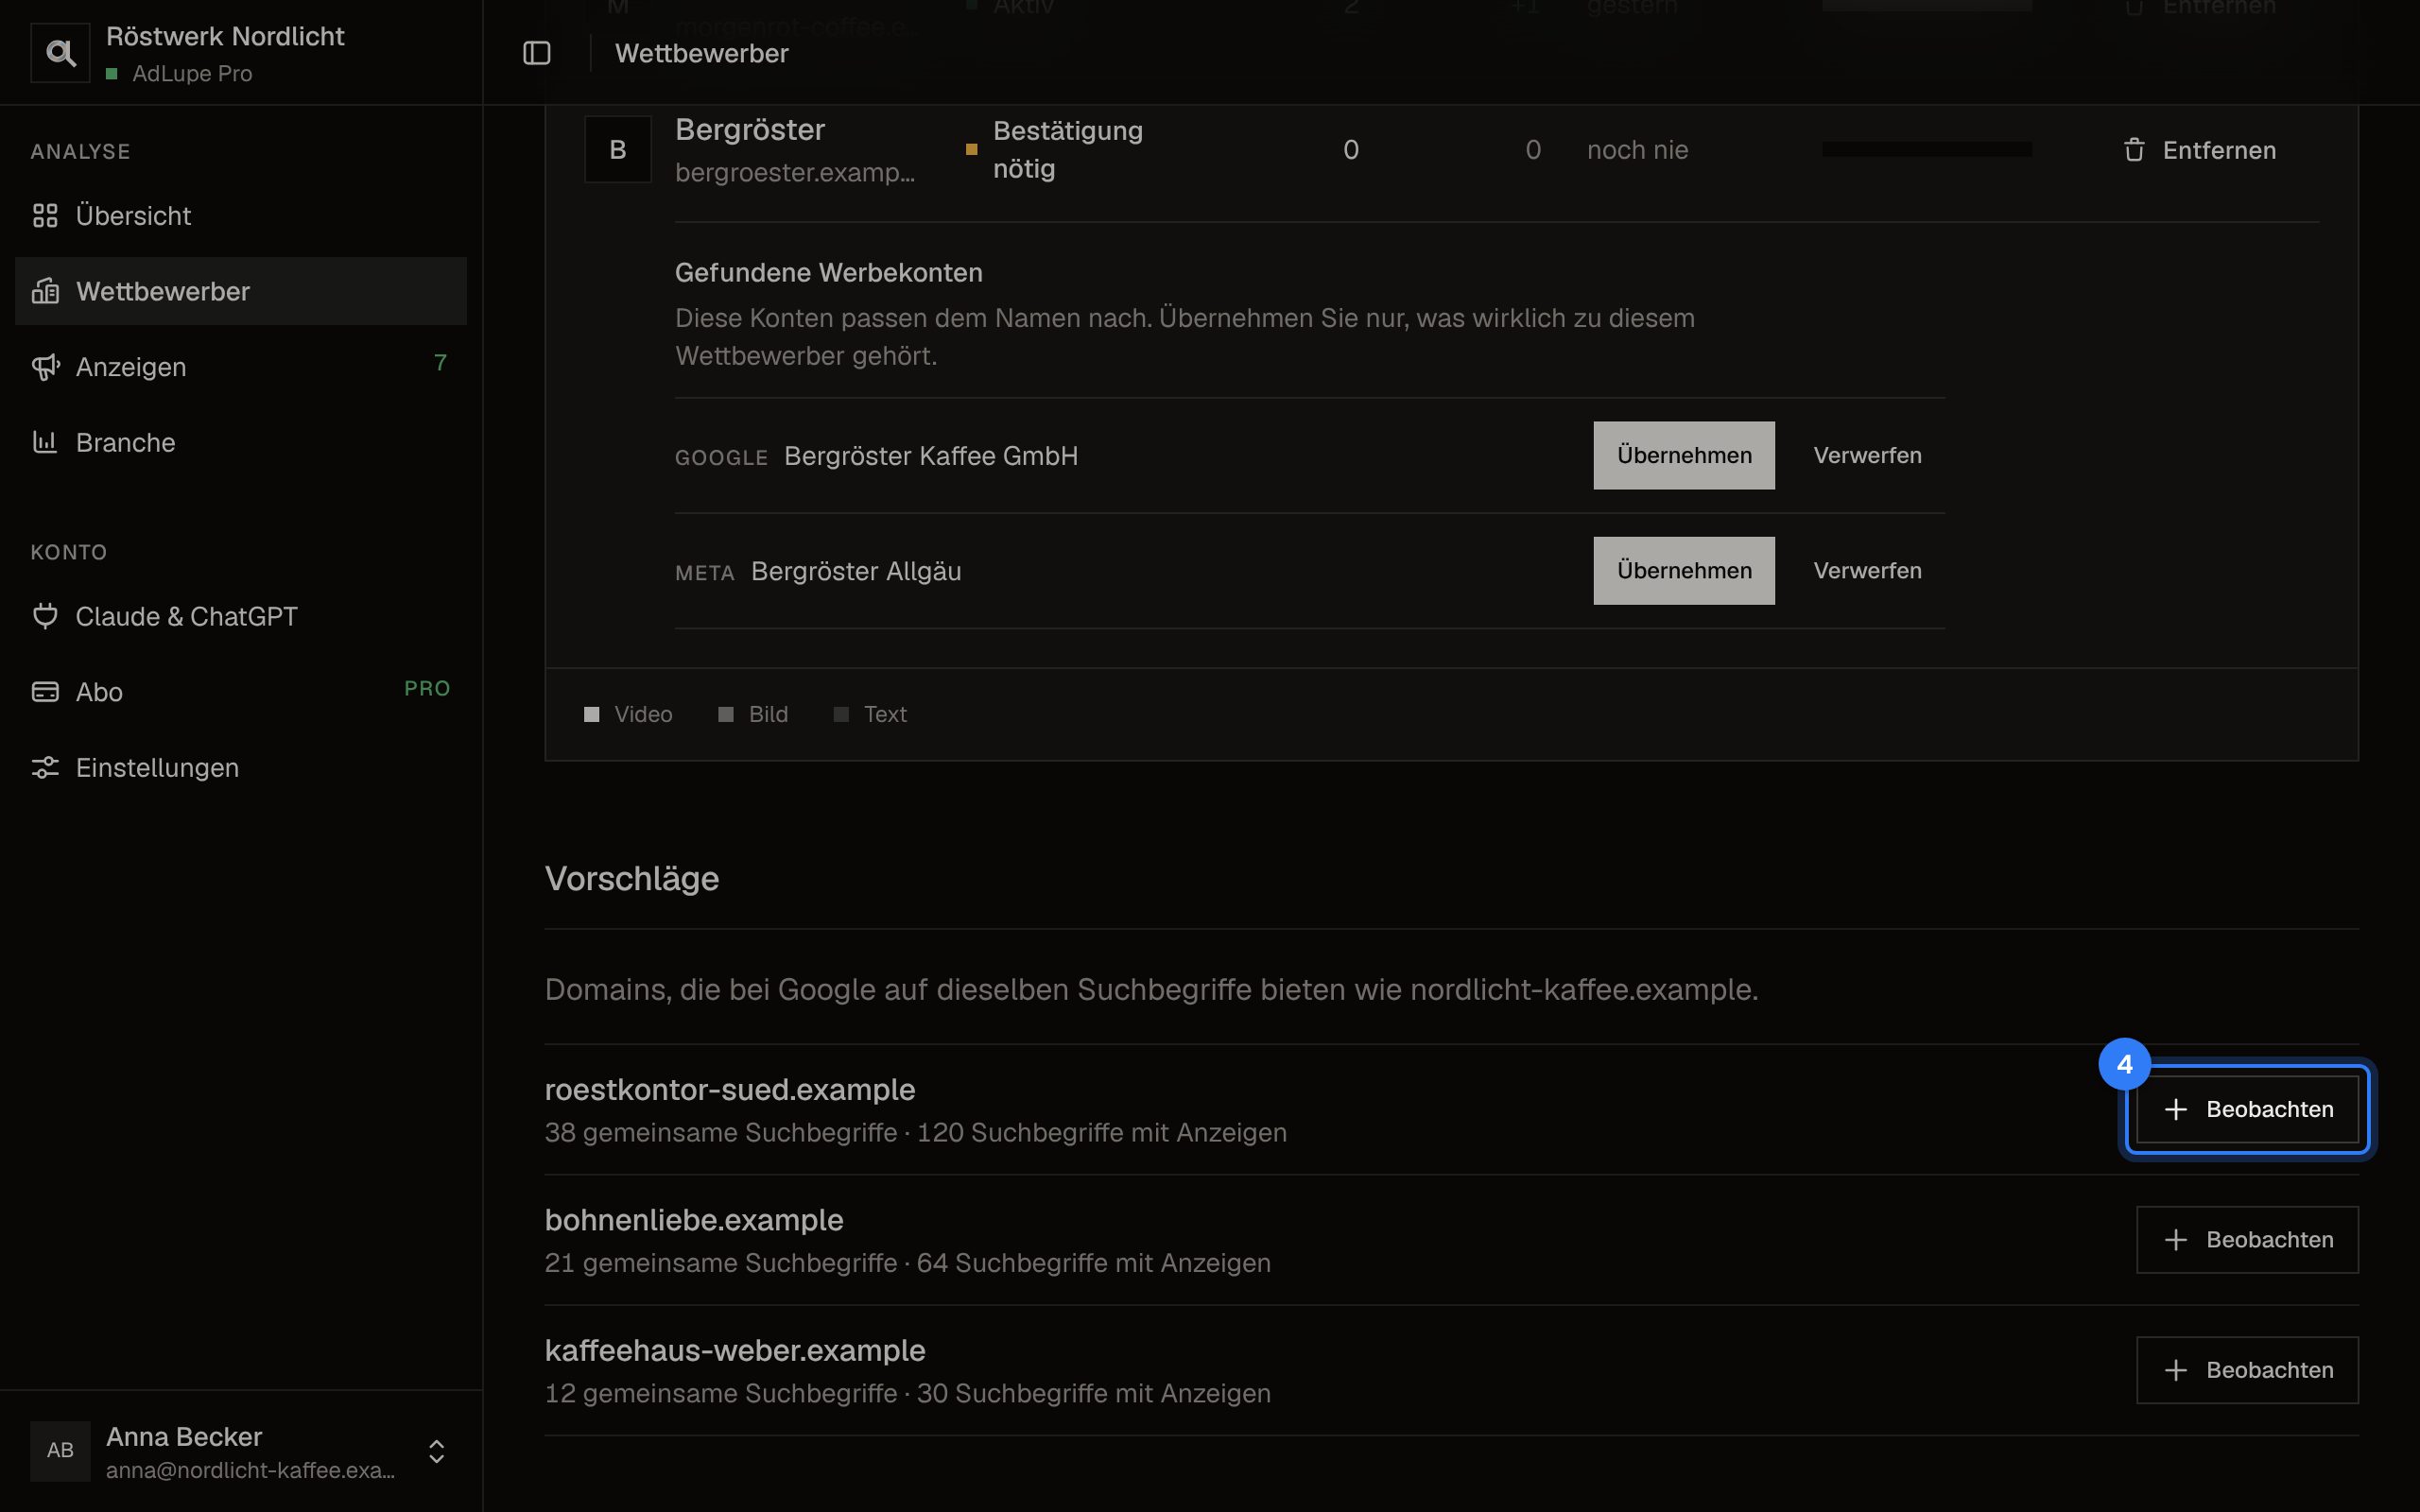Image resolution: width=2420 pixels, height=1512 pixels.
Task: Open the Anna Becker account switcher chevron
Action: (x=437, y=1451)
